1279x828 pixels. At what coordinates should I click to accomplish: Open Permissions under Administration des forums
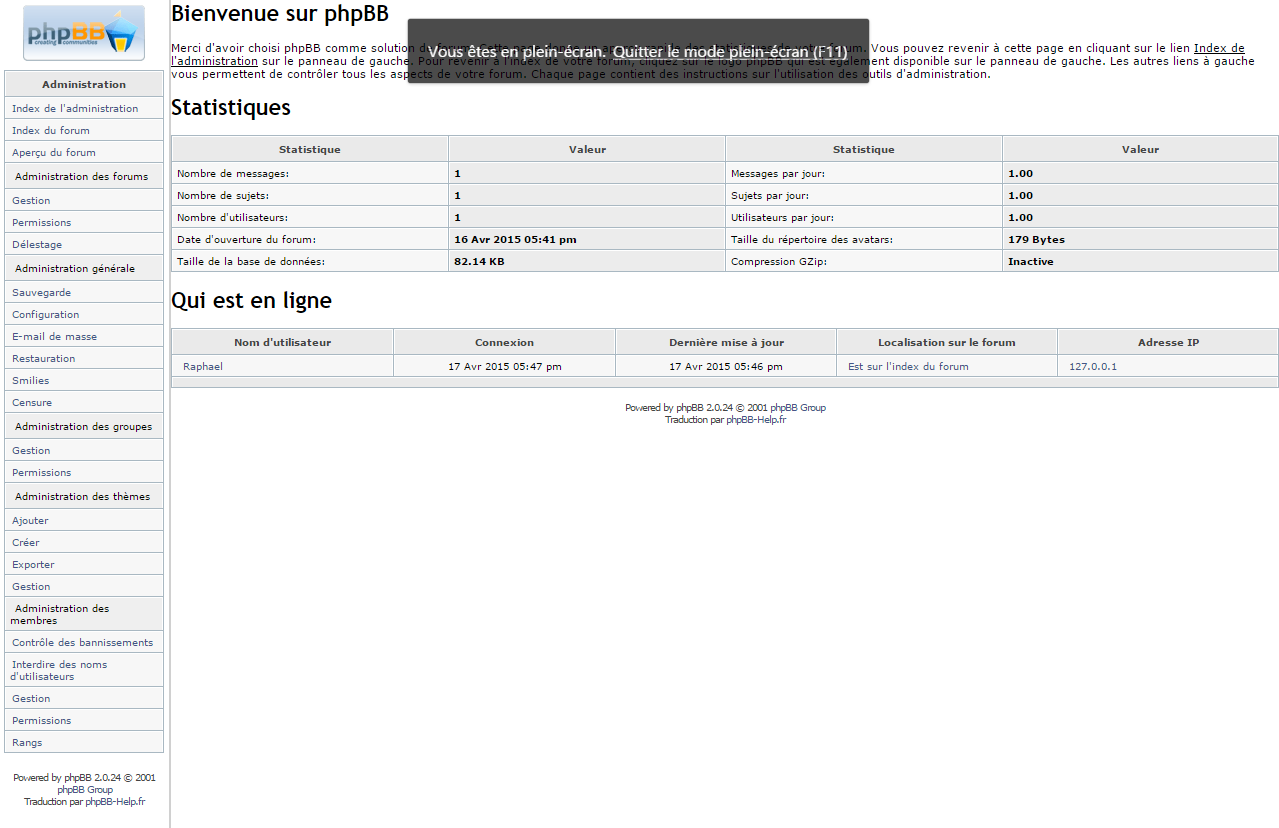[40, 222]
